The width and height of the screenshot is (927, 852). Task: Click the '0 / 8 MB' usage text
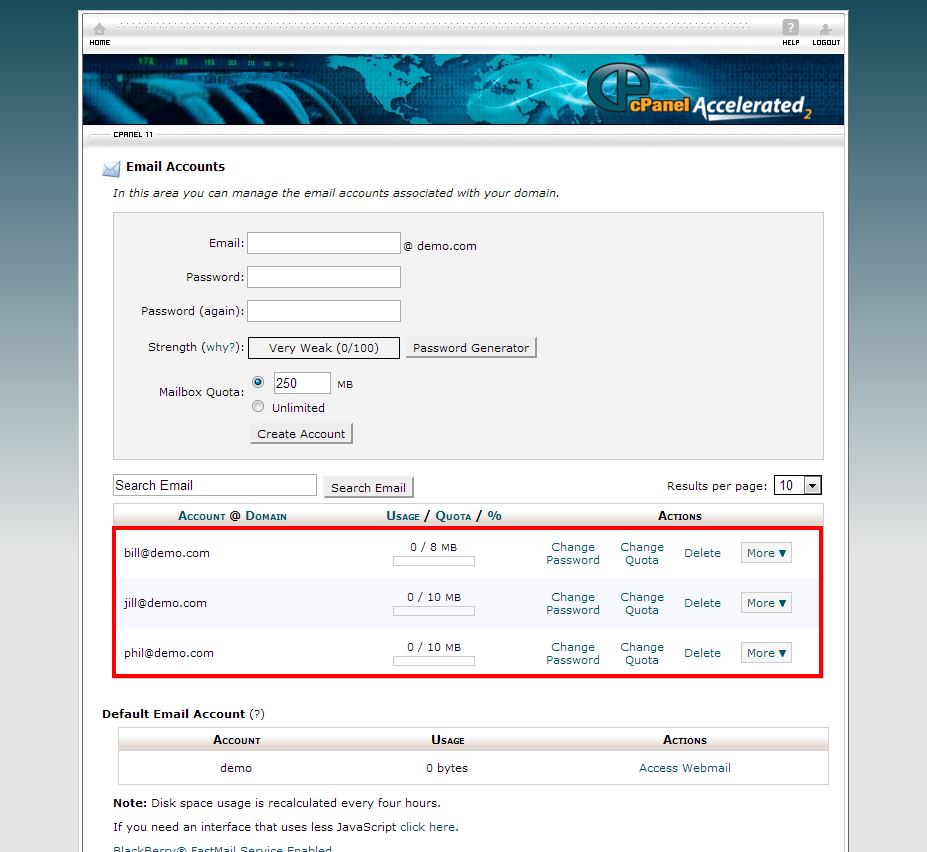coord(433,547)
